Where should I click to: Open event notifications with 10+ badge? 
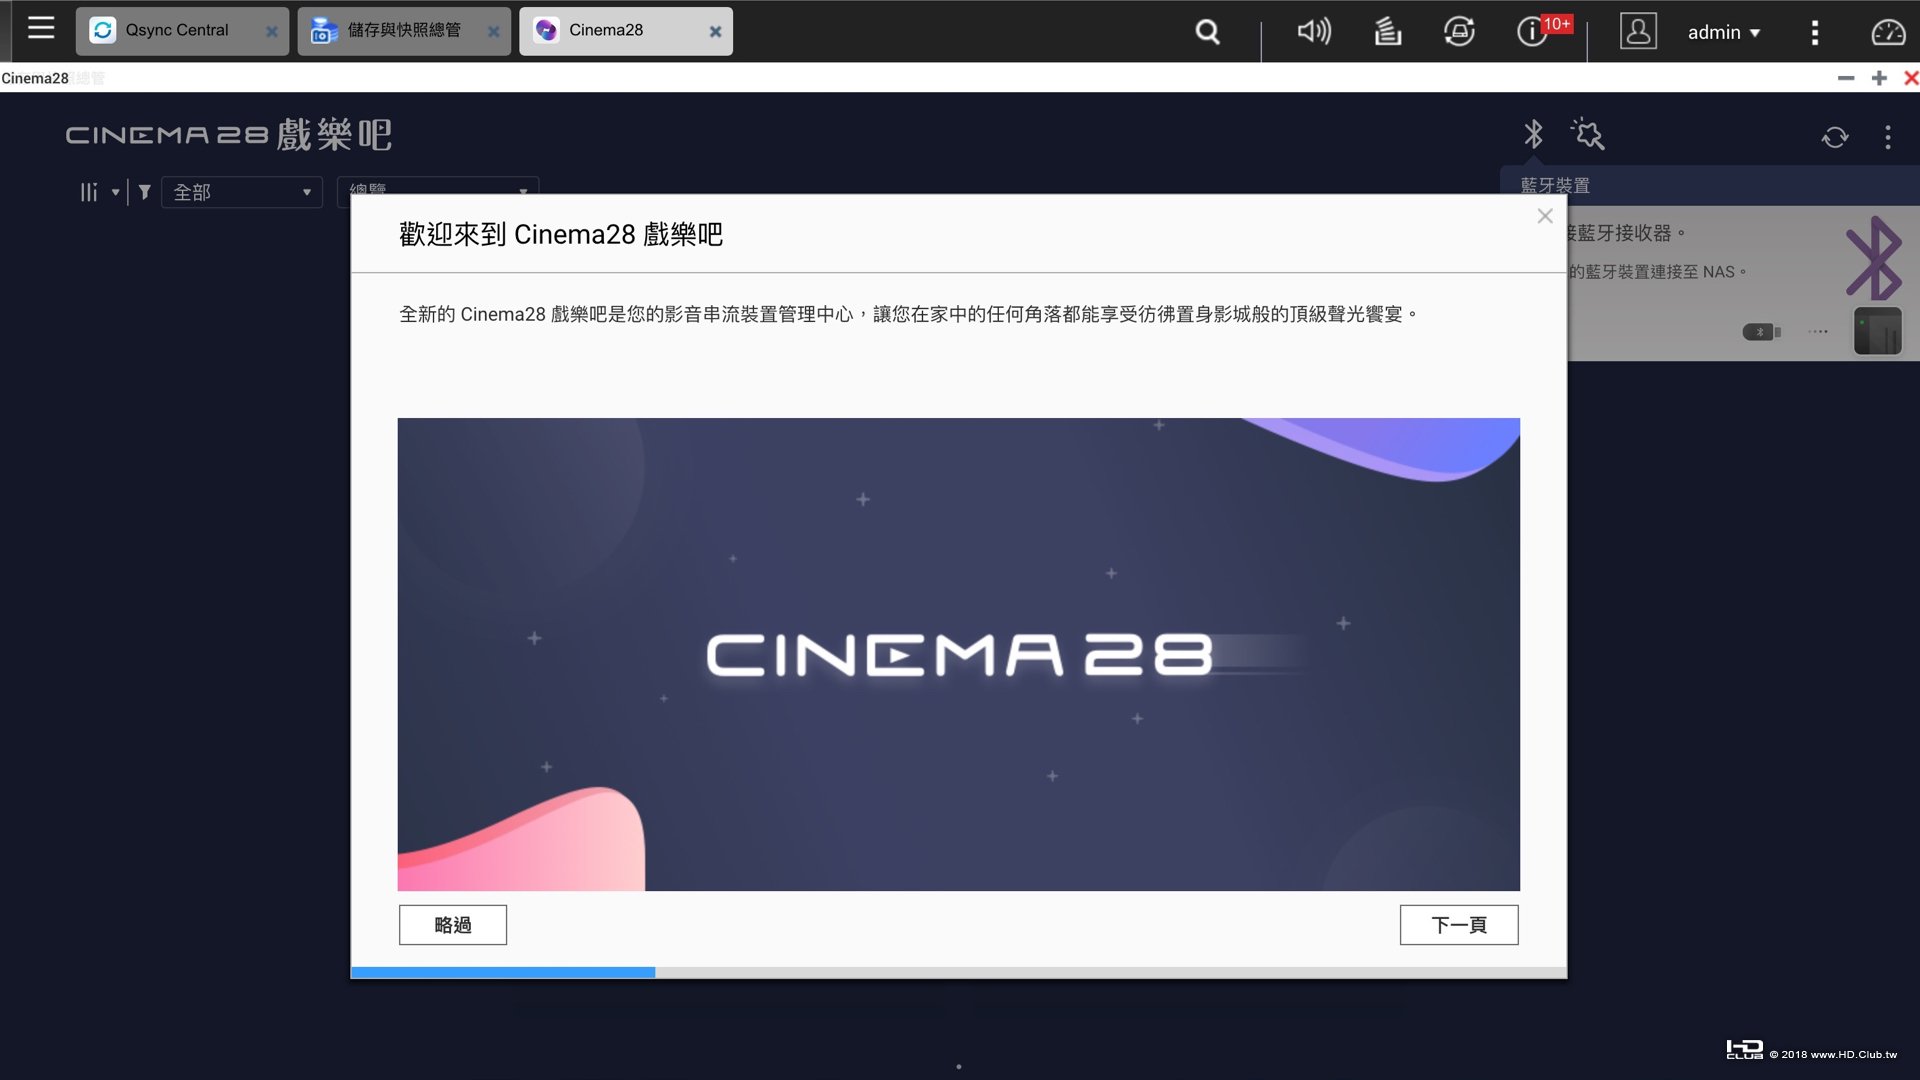tap(1533, 32)
